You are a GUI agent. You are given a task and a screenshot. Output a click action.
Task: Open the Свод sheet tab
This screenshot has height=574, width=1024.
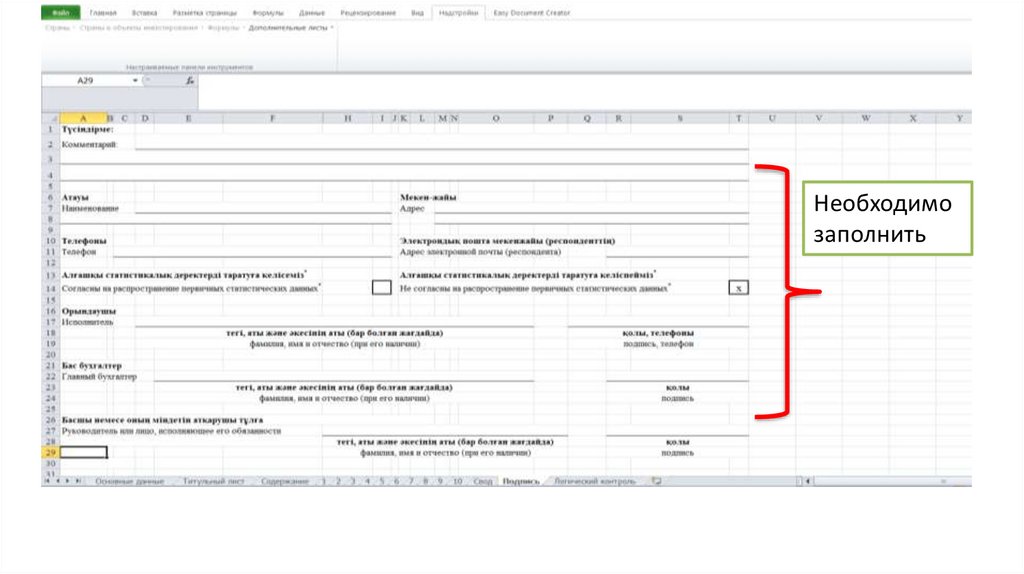[483, 481]
